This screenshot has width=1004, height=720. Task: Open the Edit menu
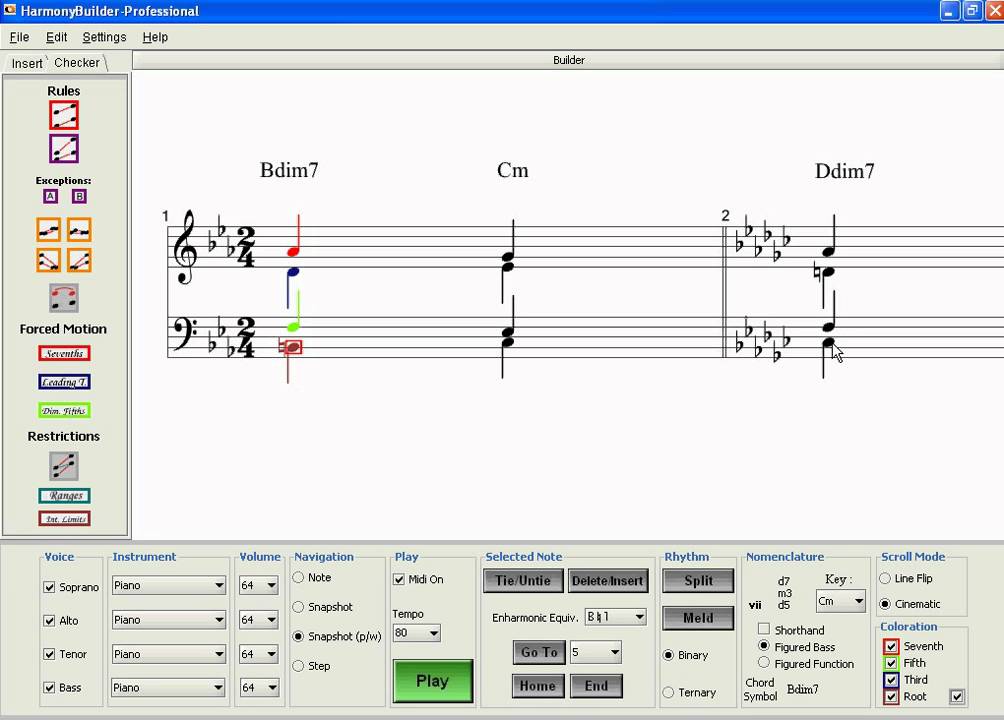point(56,37)
